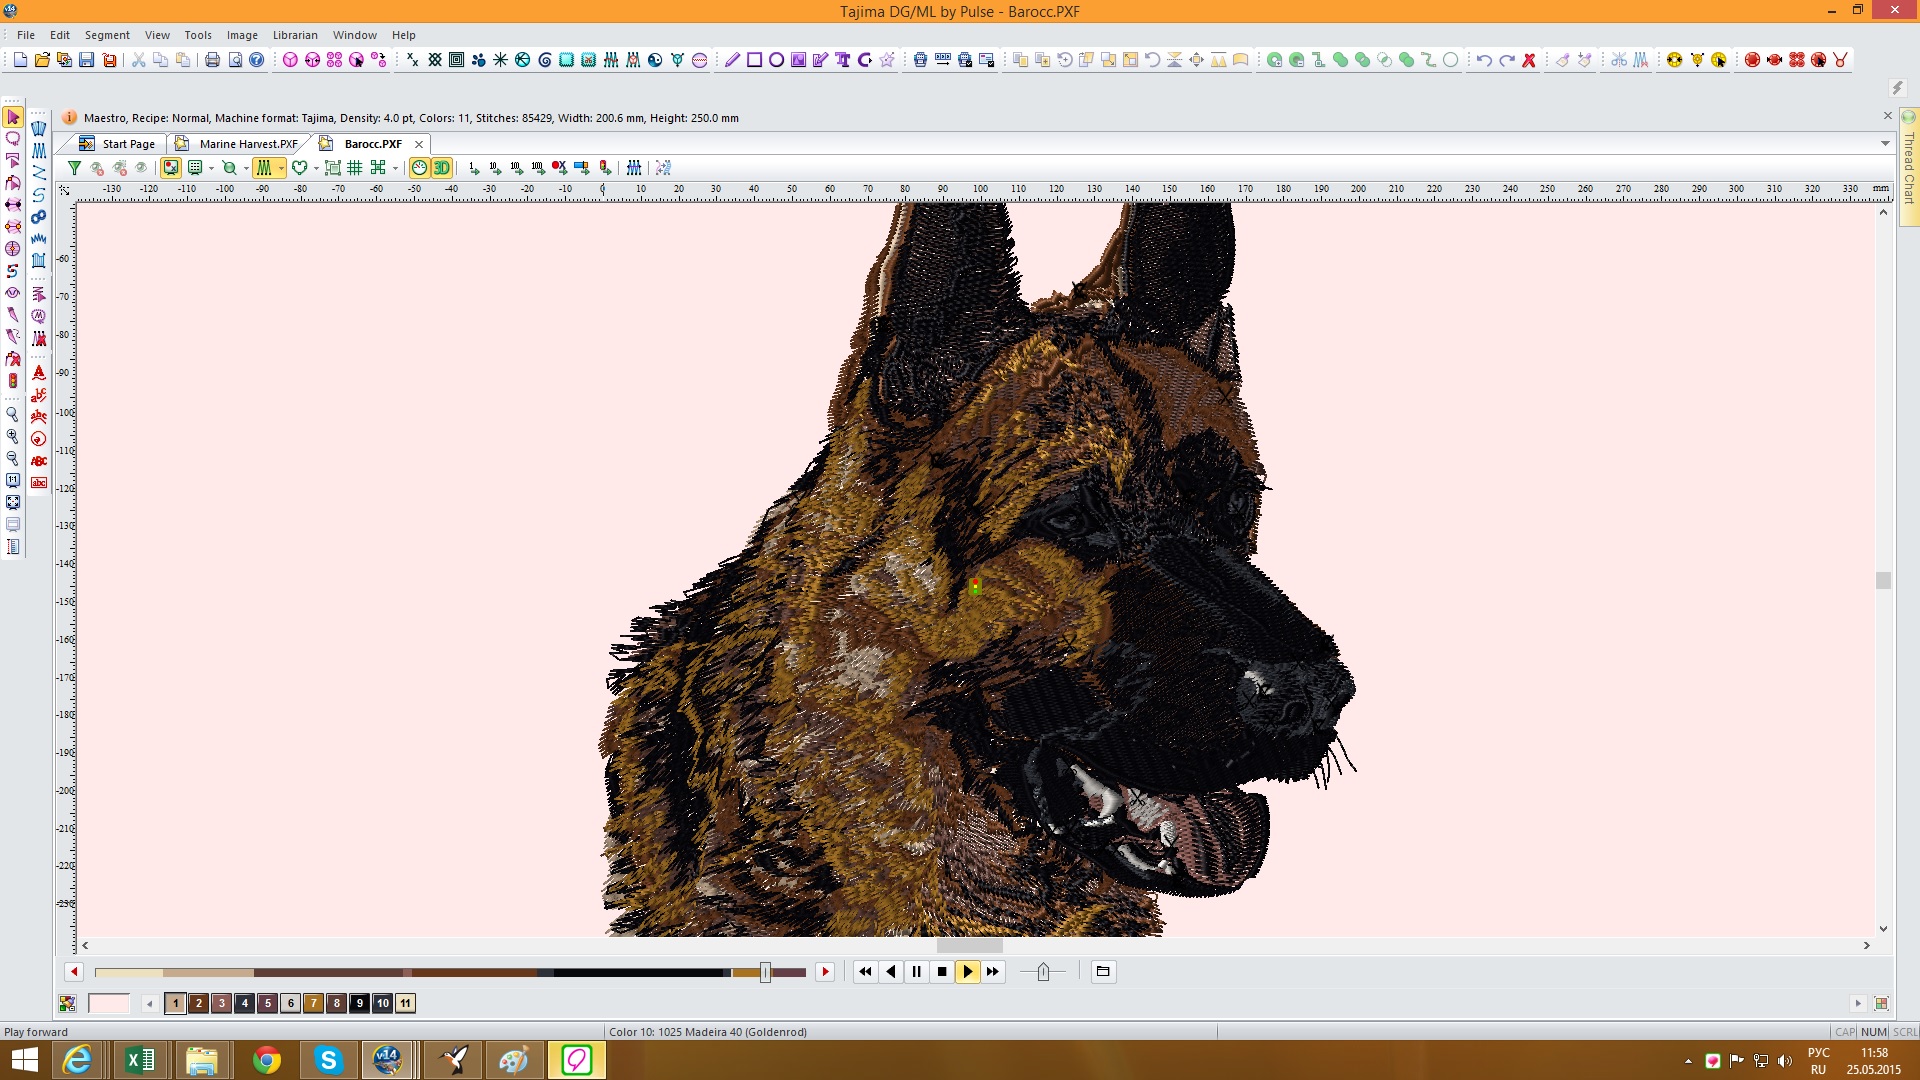Select the Zoom In magnifier tool

(x=13, y=436)
